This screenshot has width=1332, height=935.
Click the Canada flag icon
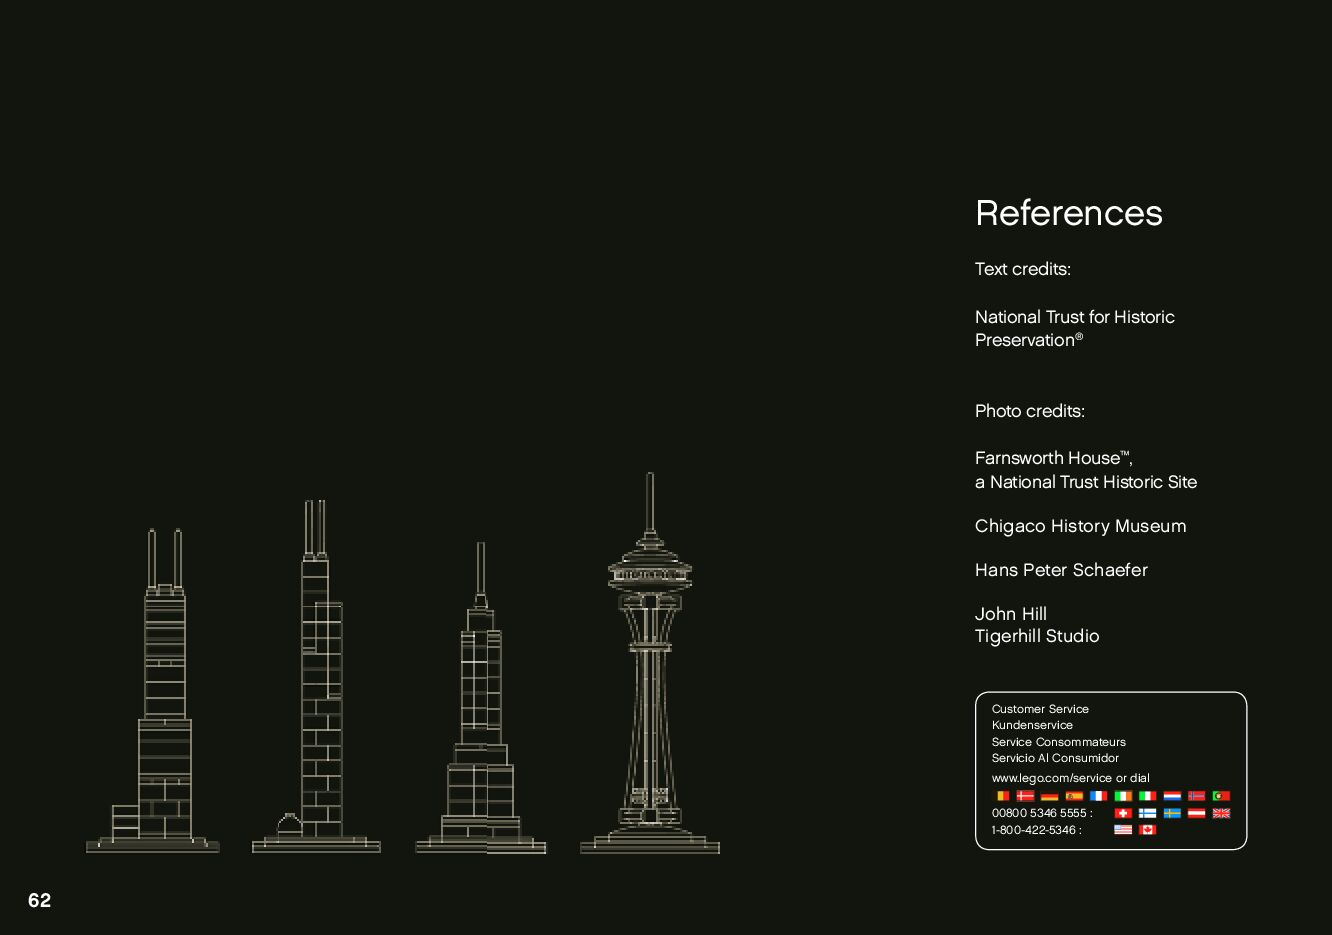pos(1147,830)
